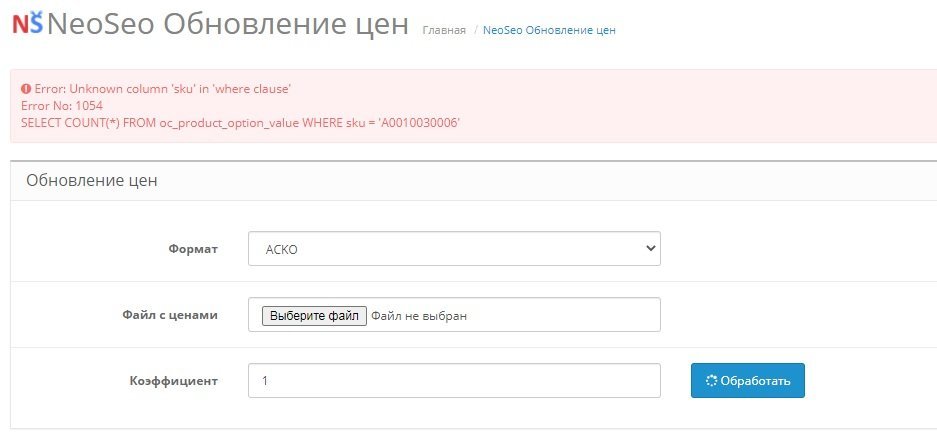Click the NeoSeo Обновление цен page title
Screen dimensions: 937x435
click(x=228, y=24)
